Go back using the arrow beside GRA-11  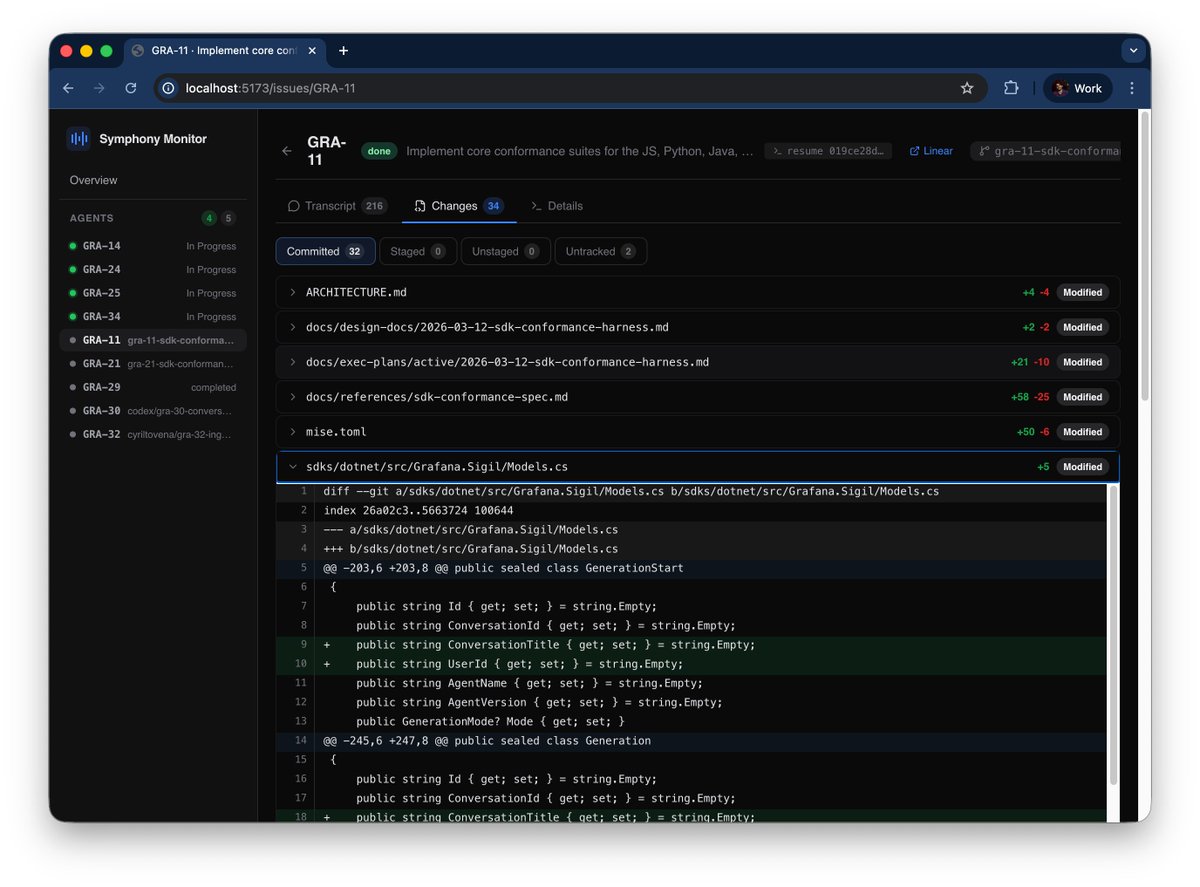[x=287, y=151]
